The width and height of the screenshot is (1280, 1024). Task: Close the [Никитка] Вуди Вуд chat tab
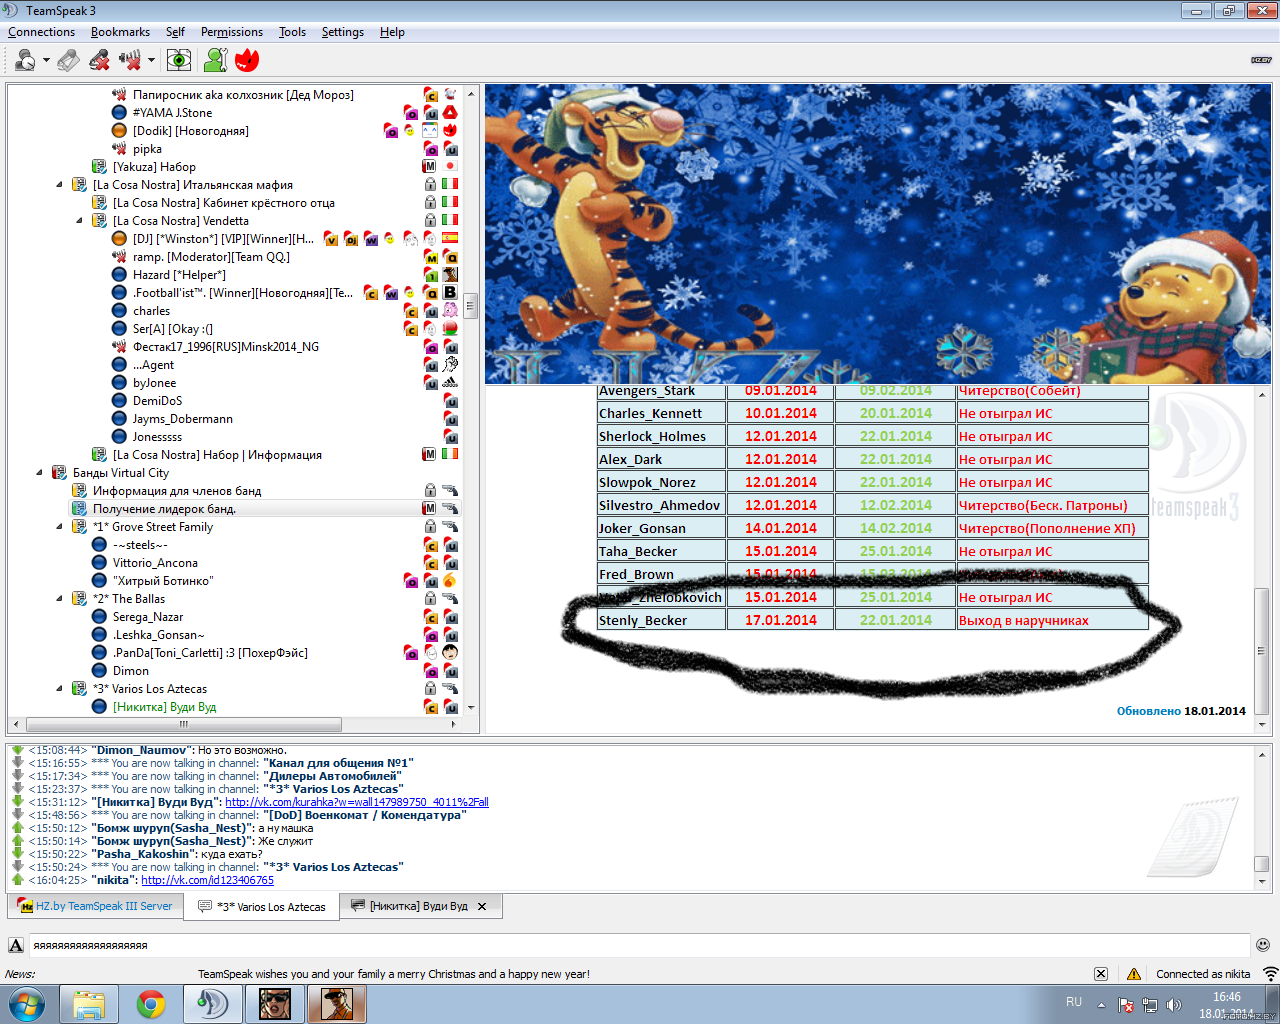point(482,906)
